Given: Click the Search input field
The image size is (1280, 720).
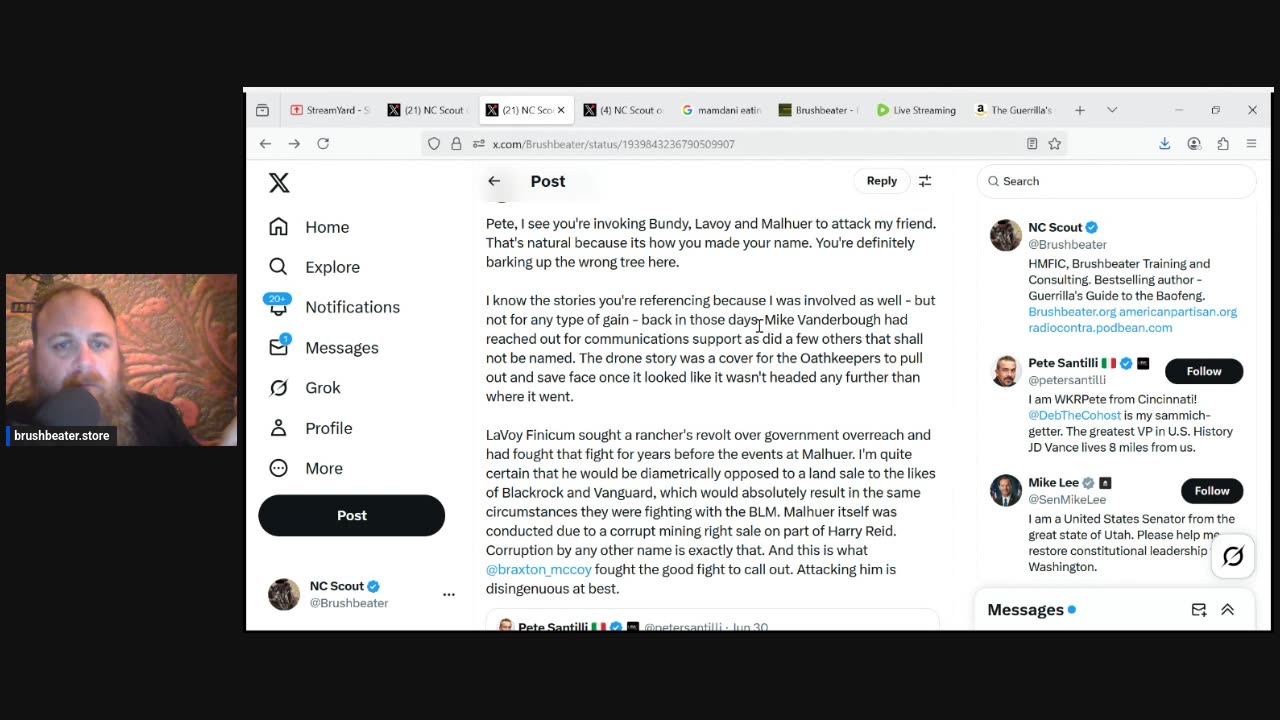Looking at the screenshot, I should (x=1116, y=181).
